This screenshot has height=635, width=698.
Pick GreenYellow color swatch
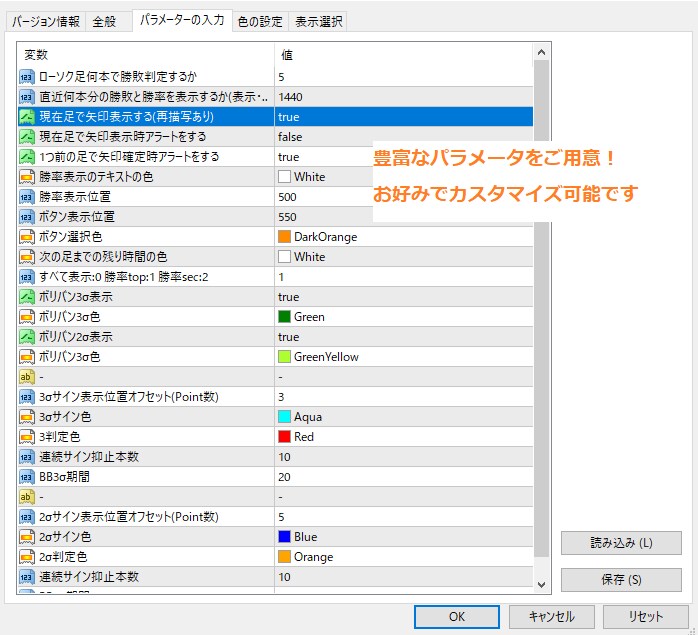point(284,357)
